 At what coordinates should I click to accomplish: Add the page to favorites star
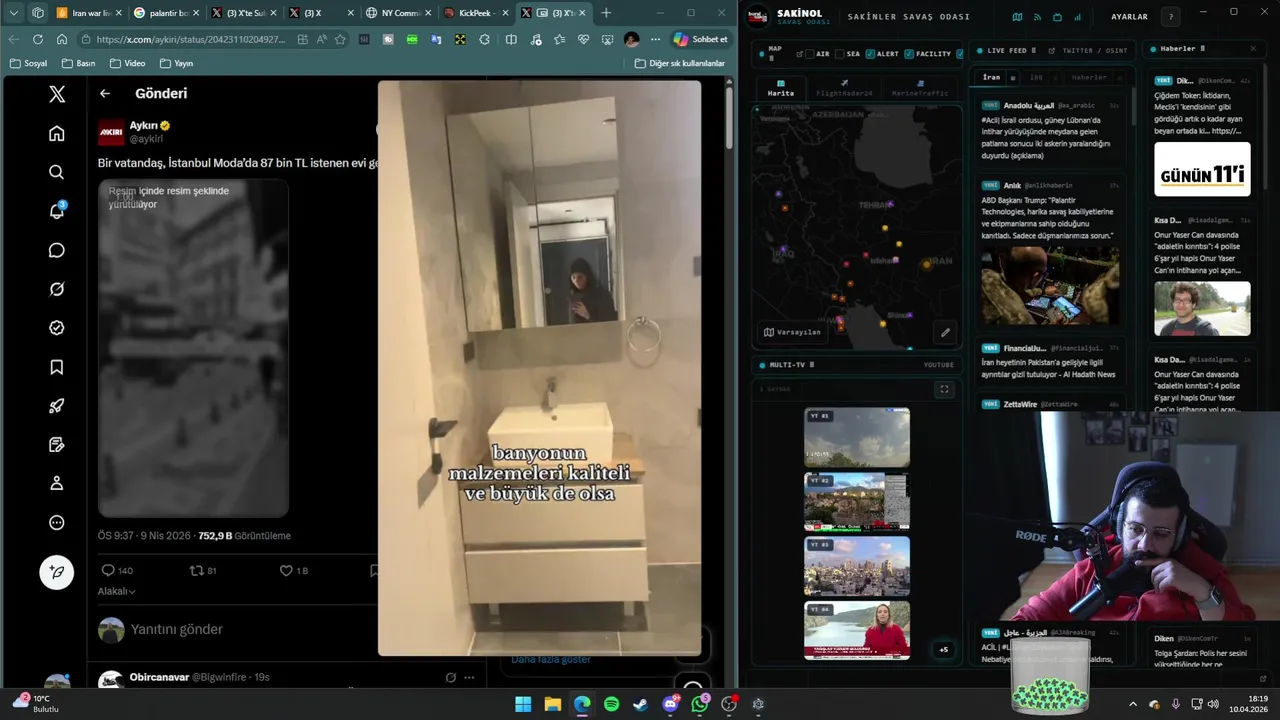(x=340, y=39)
